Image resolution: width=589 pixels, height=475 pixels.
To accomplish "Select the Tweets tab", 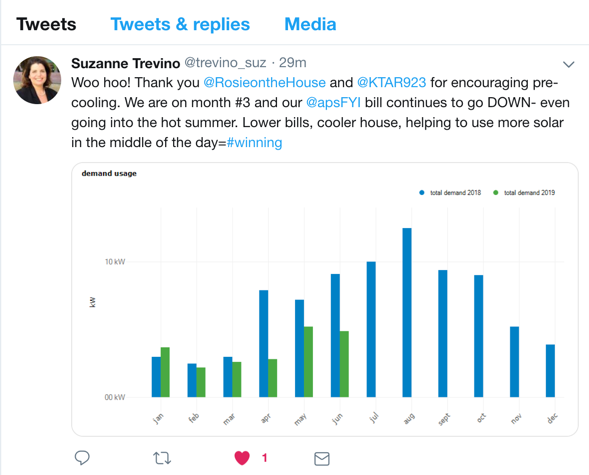I will click(x=46, y=24).
